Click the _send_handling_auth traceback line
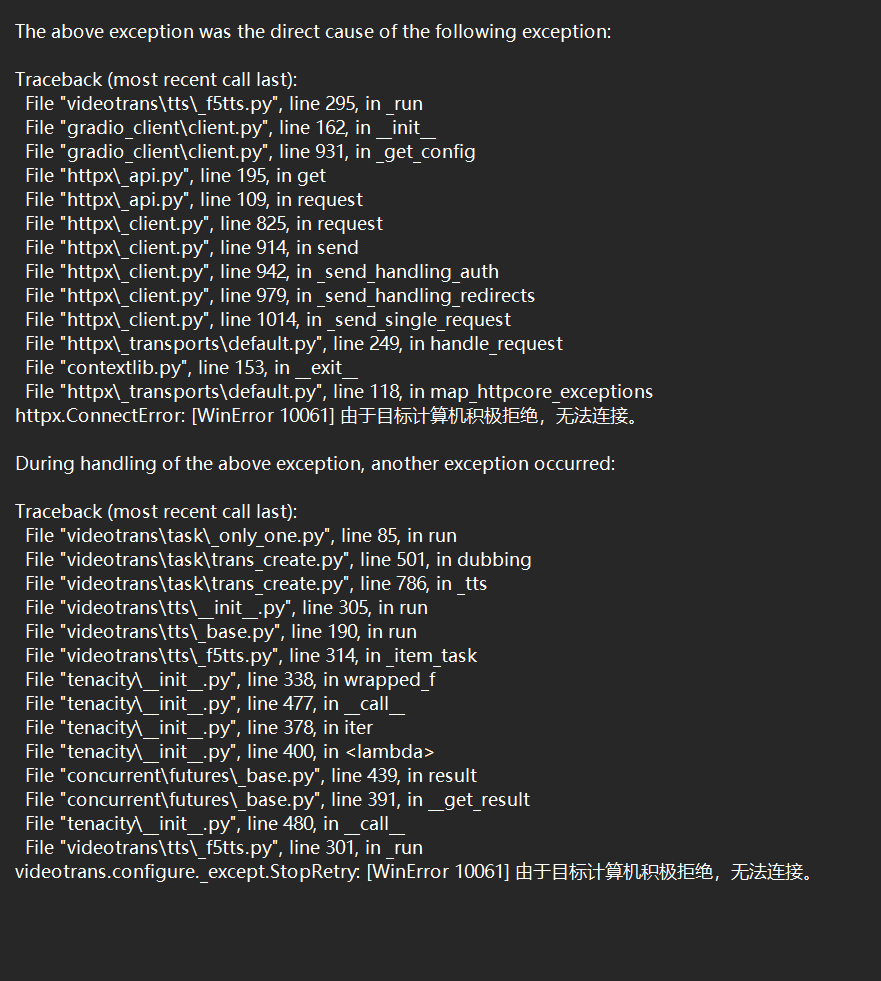 pos(262,271)
